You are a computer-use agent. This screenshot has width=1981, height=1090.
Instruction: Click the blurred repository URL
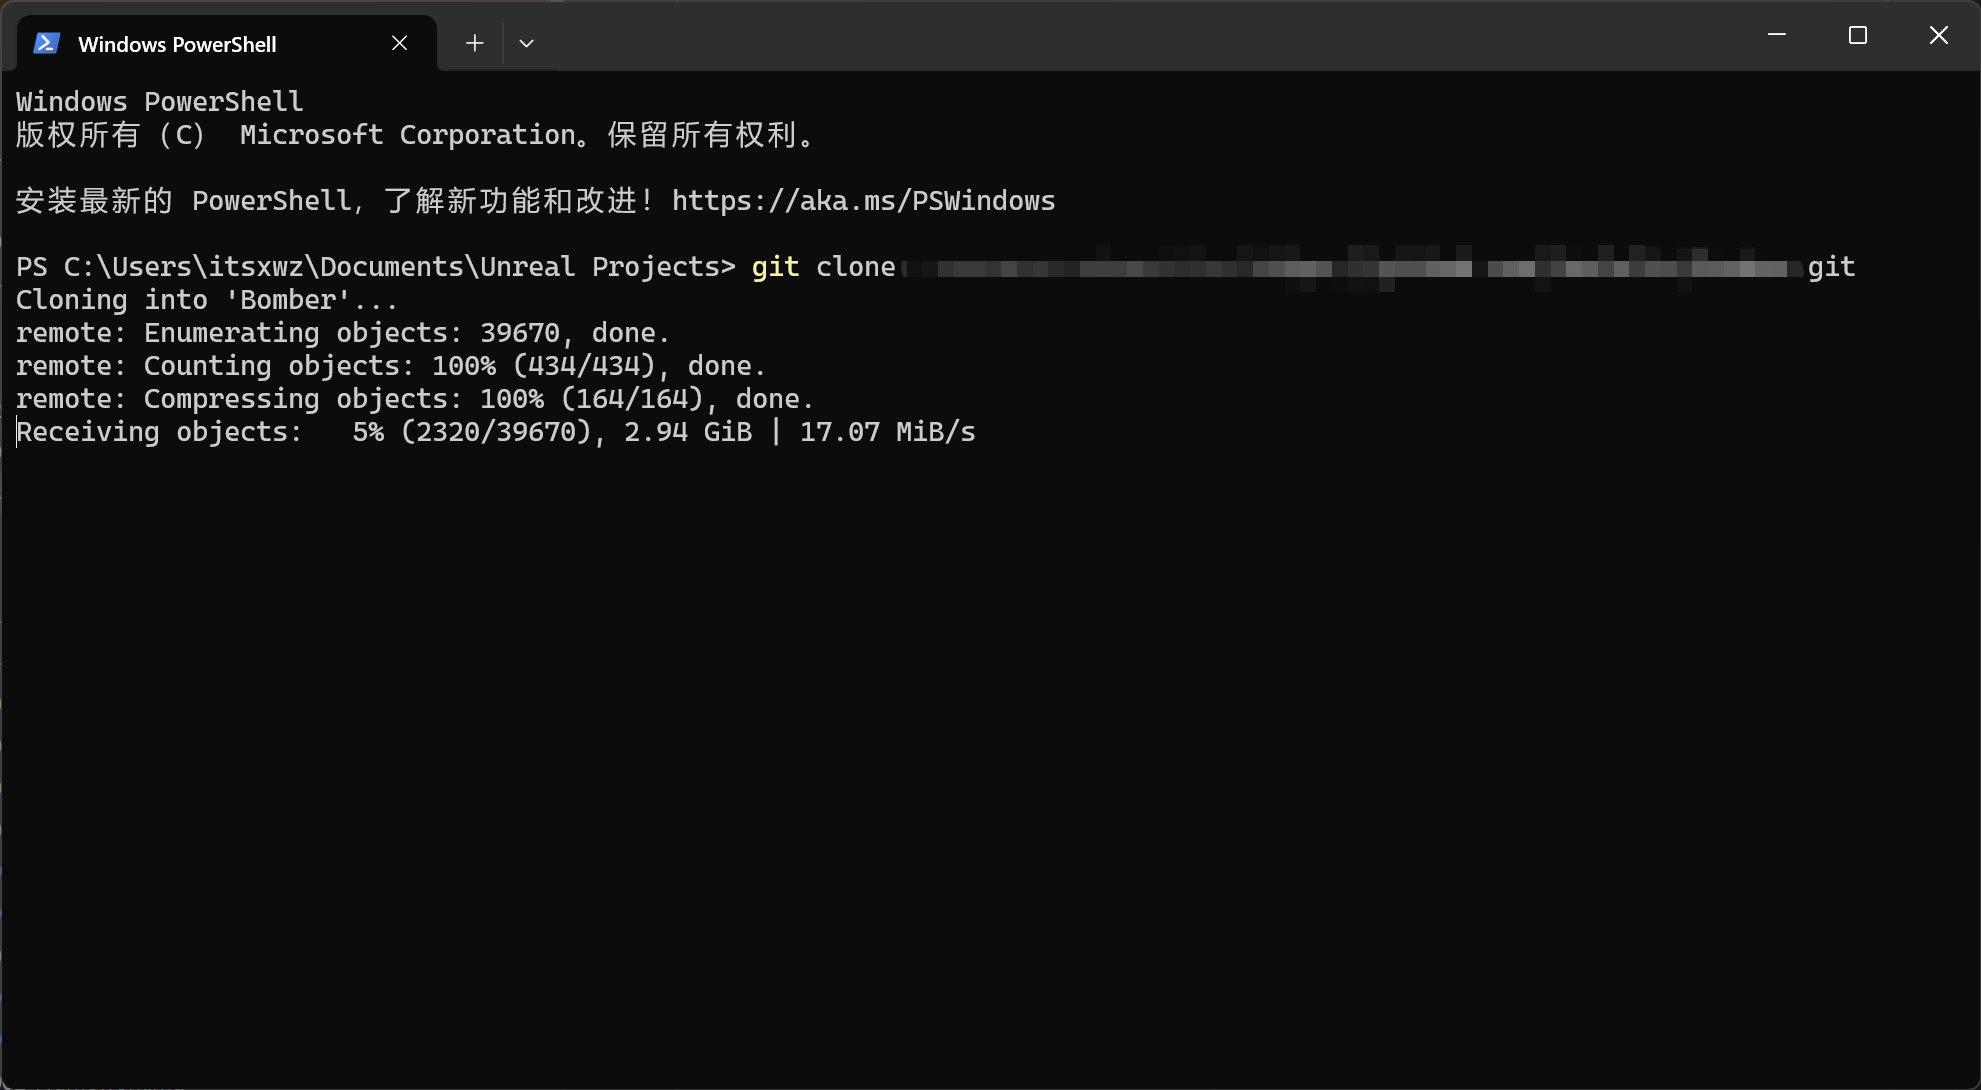[1350, 268]
